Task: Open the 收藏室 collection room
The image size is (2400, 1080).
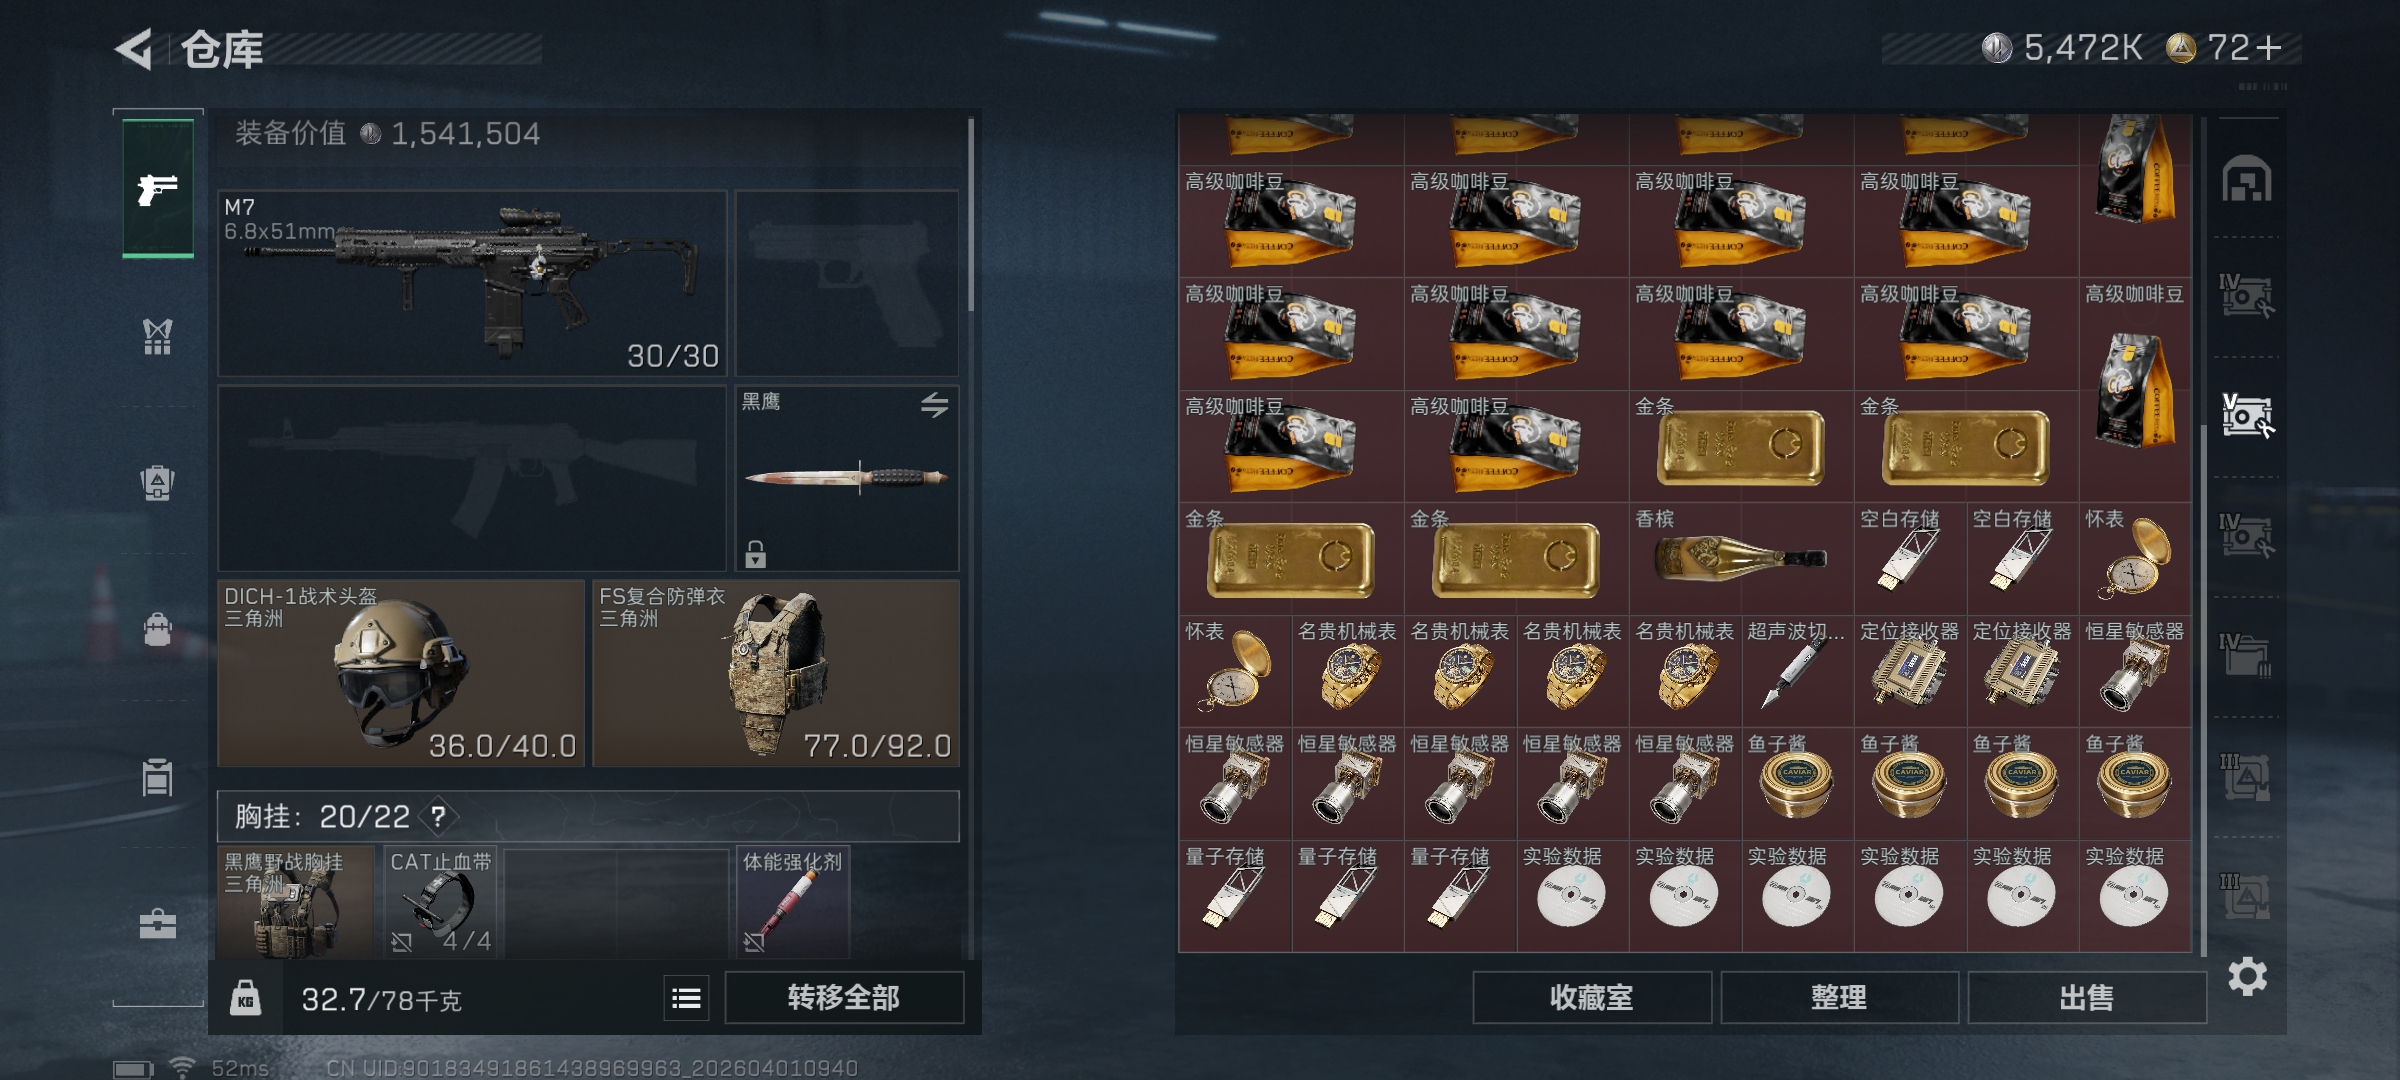Action: (x=1591, y=997)
